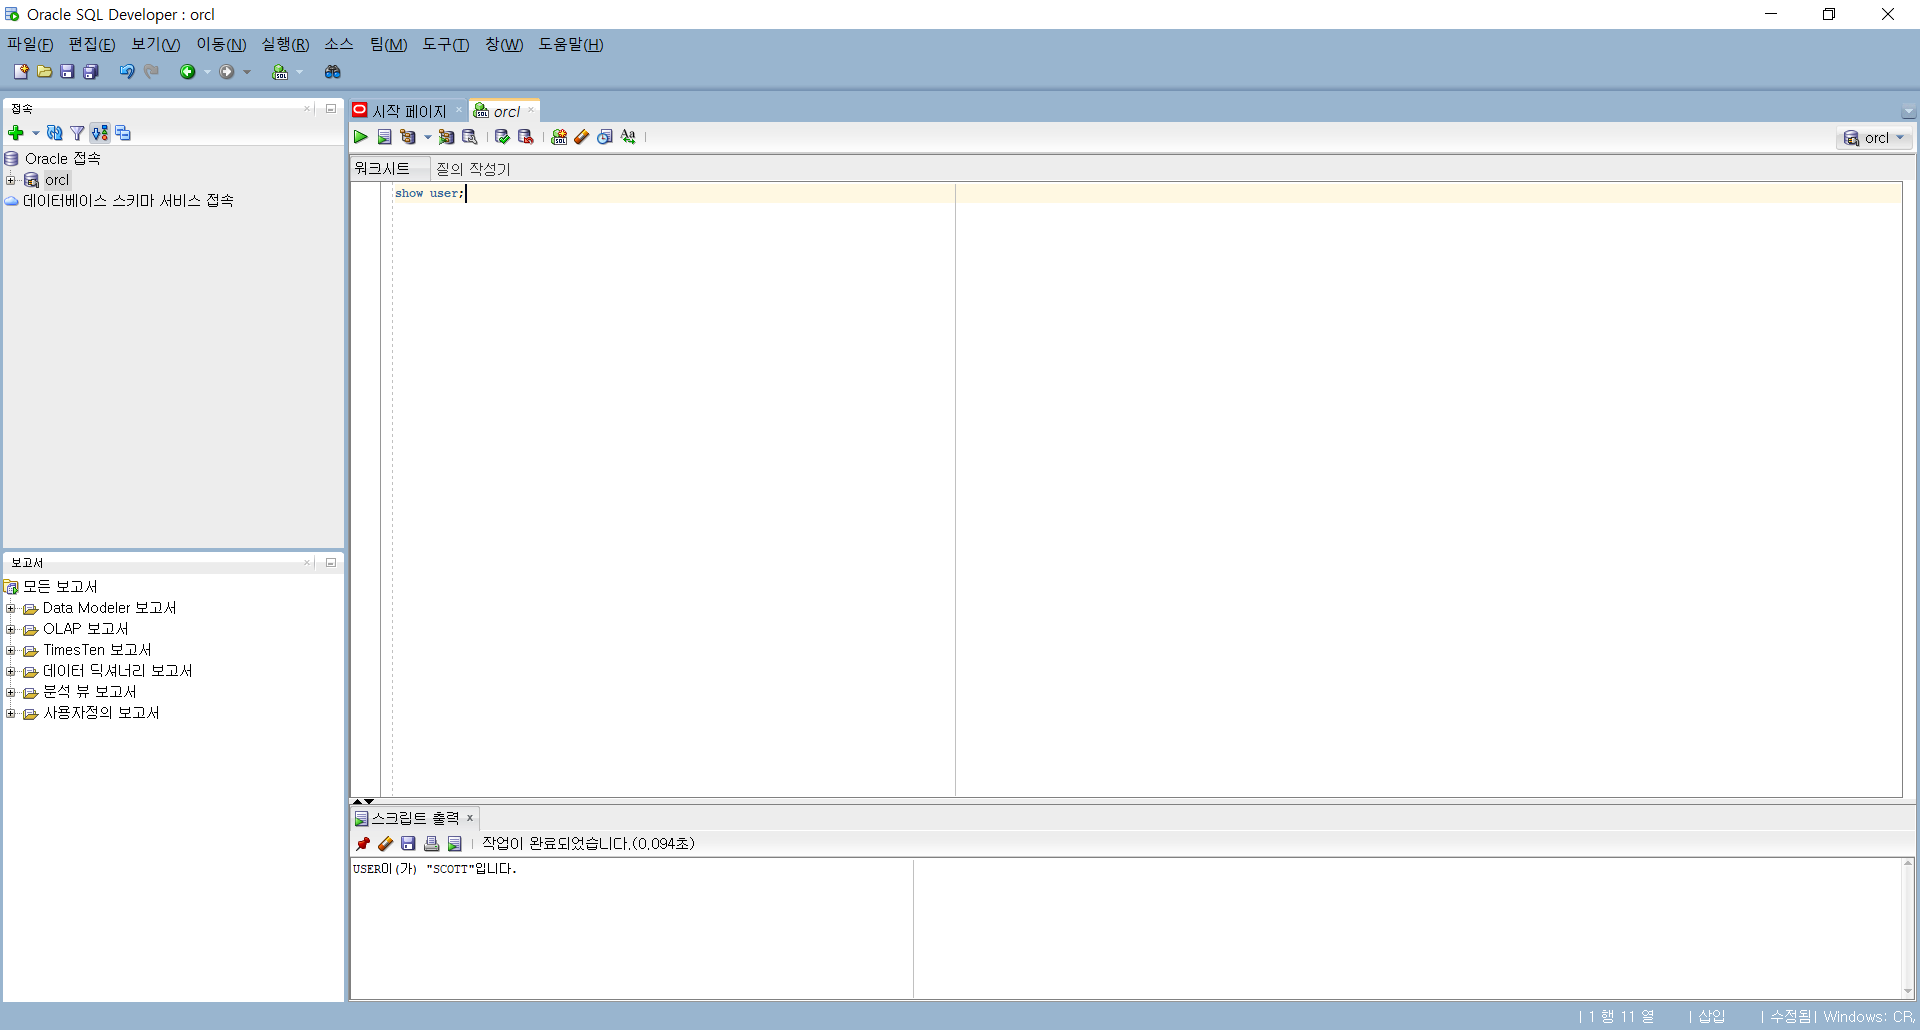Select 데이터베이스 스키마 서비스 접속 item
Viewport: 1920px width, 1030px height.
click(x=128, y=201)
